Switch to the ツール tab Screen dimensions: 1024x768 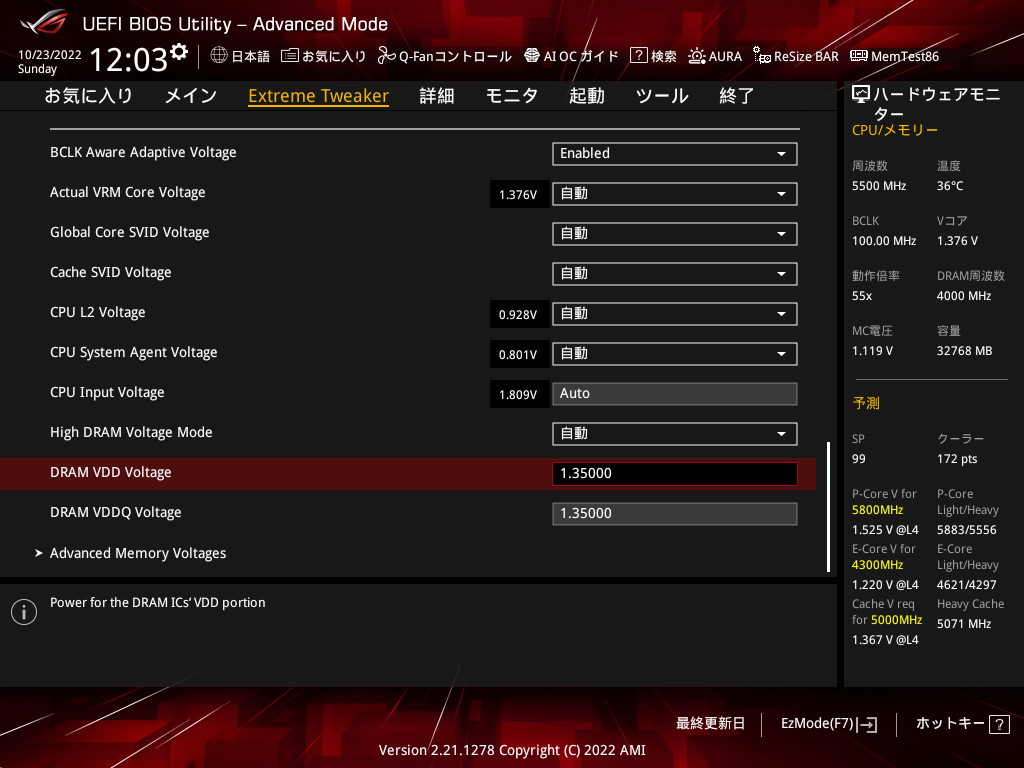pyautogui.click(x=662, y=96)
